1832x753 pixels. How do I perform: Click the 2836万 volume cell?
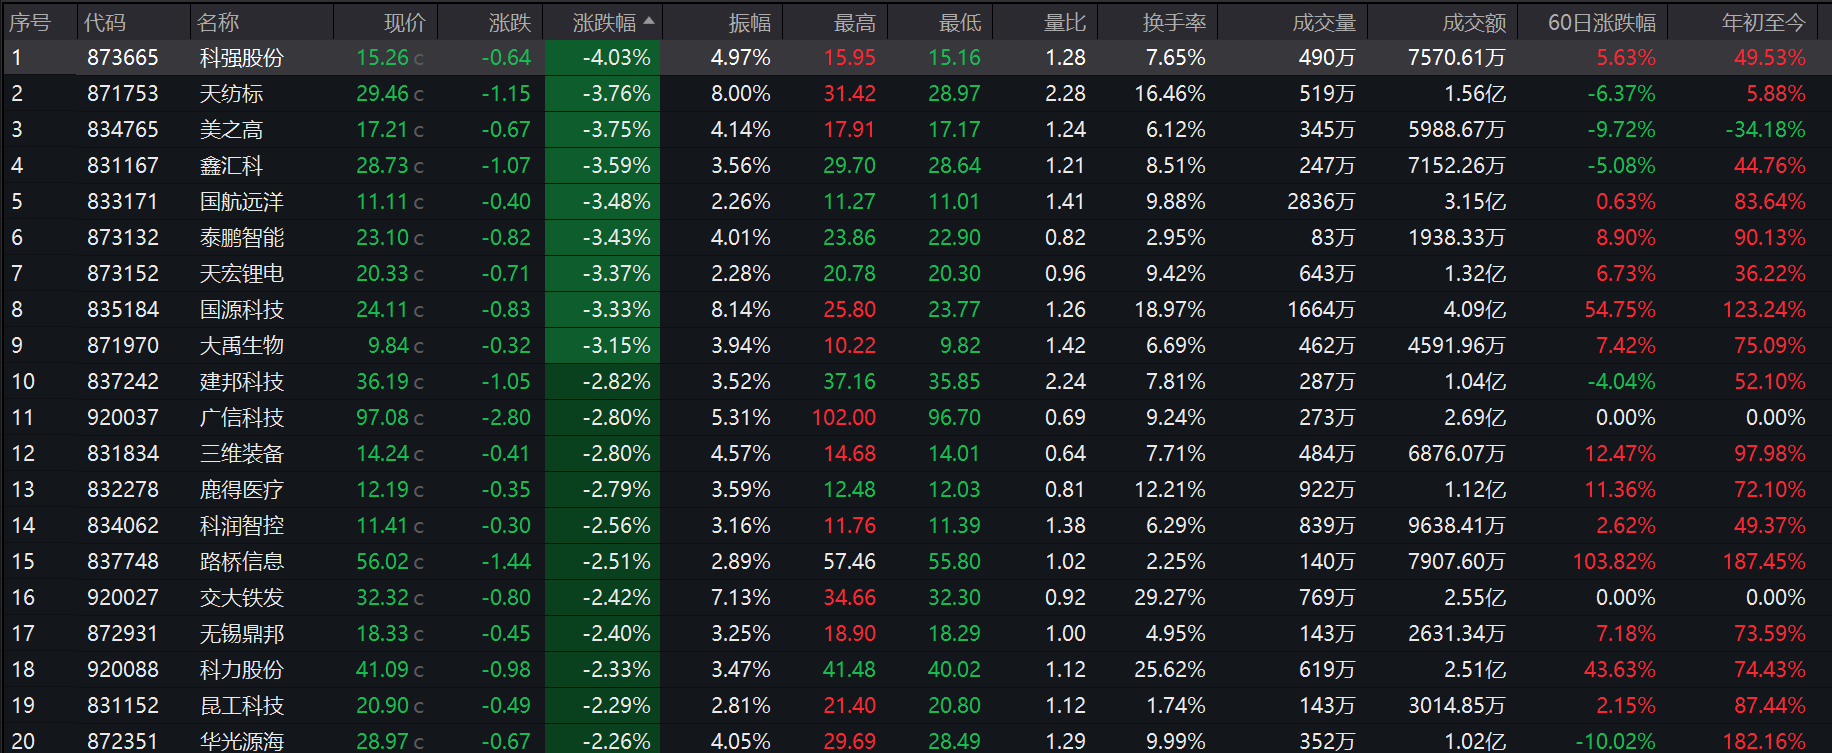pos(1321,202)
